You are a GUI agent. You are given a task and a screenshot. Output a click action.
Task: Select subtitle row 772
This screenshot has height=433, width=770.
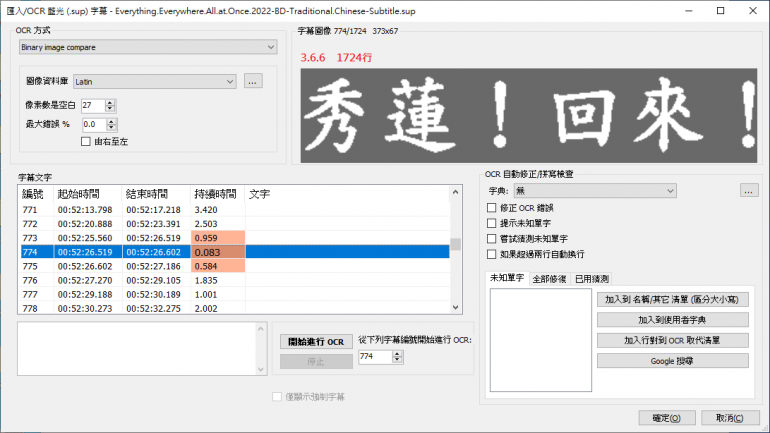(x=234, y=224)
